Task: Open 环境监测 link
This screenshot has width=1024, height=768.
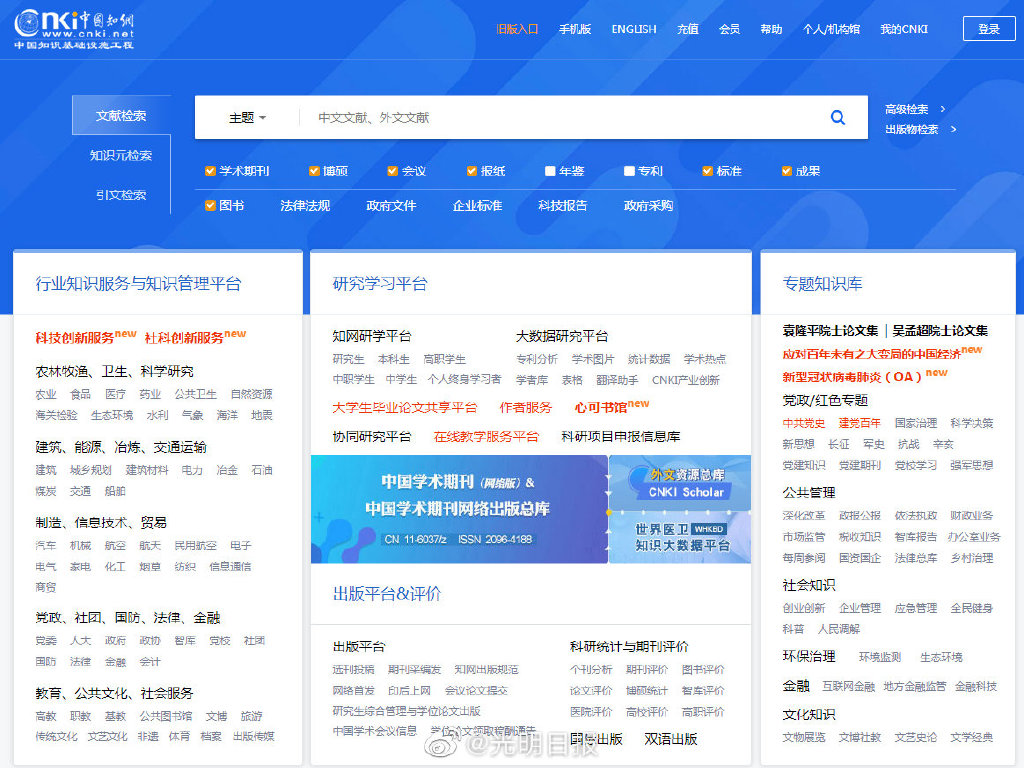Action: click(x=880, y=657)
